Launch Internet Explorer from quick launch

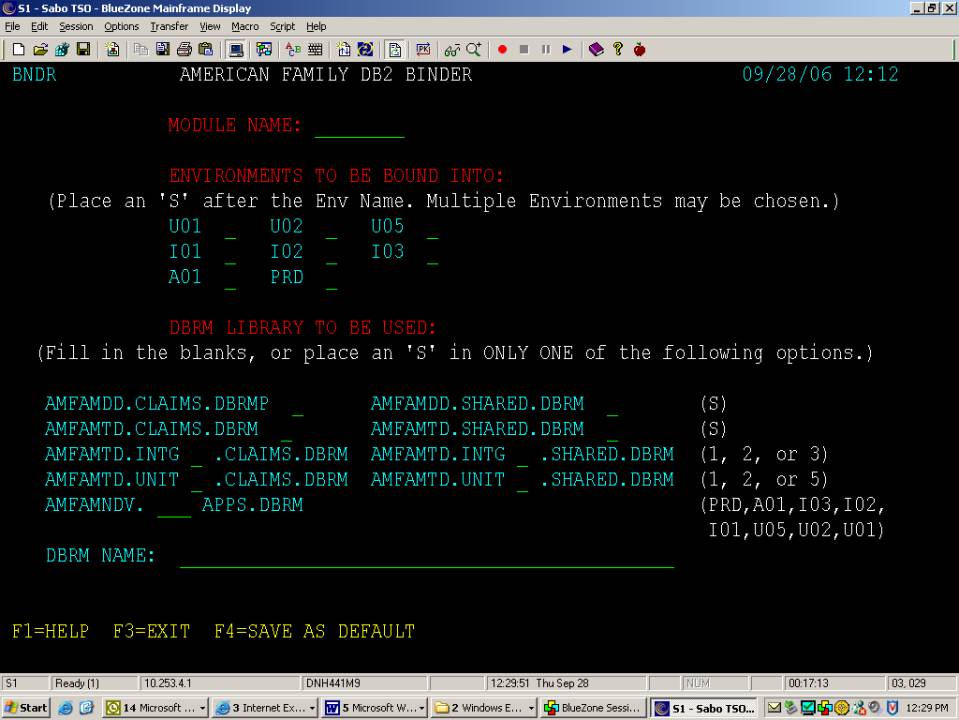coord(65,708)
